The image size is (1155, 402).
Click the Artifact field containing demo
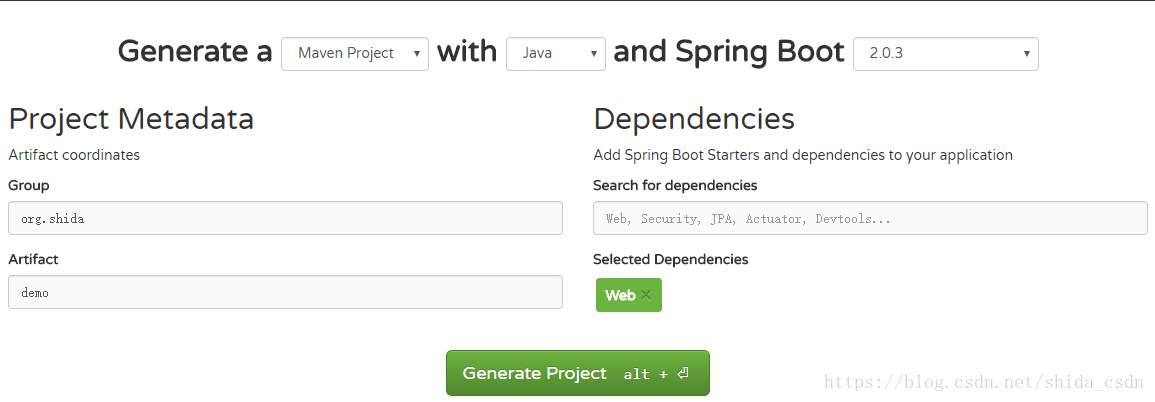[285, 292]
